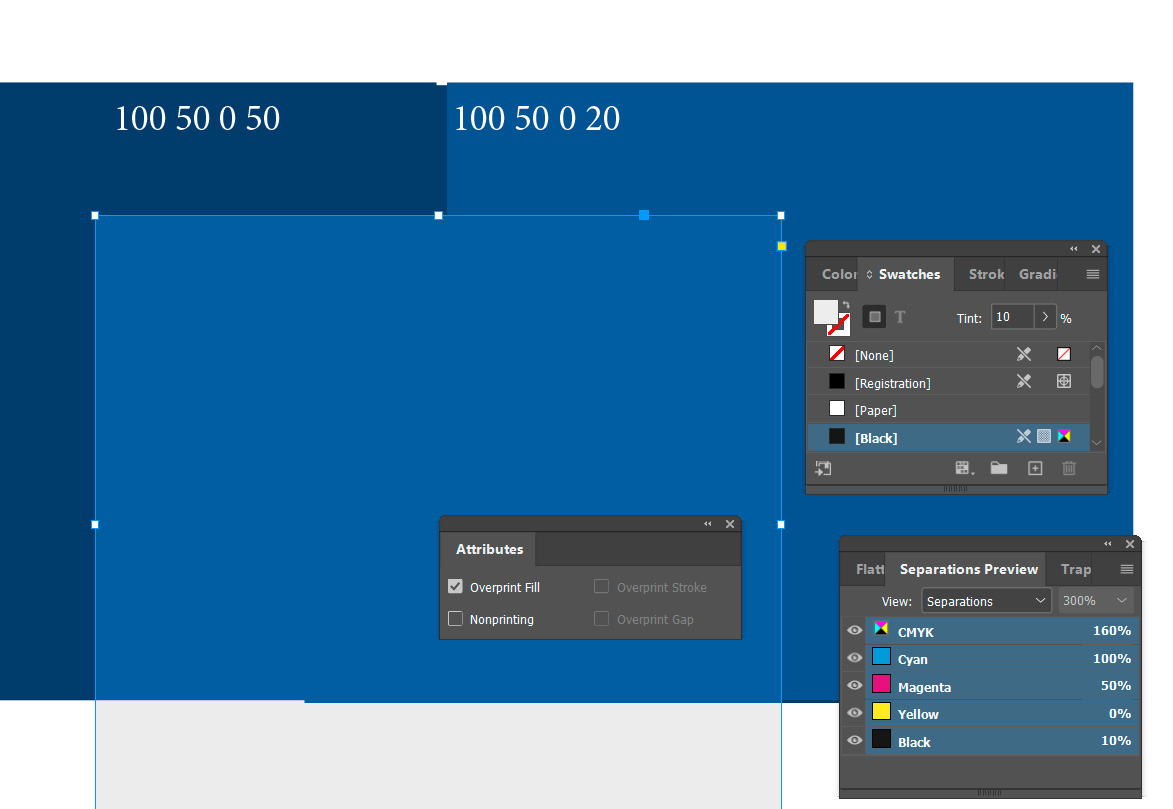Viewport: 1173px width, 809px height.
Task: Click the swap fill and stroke arrow
Action: click(846, 305)
